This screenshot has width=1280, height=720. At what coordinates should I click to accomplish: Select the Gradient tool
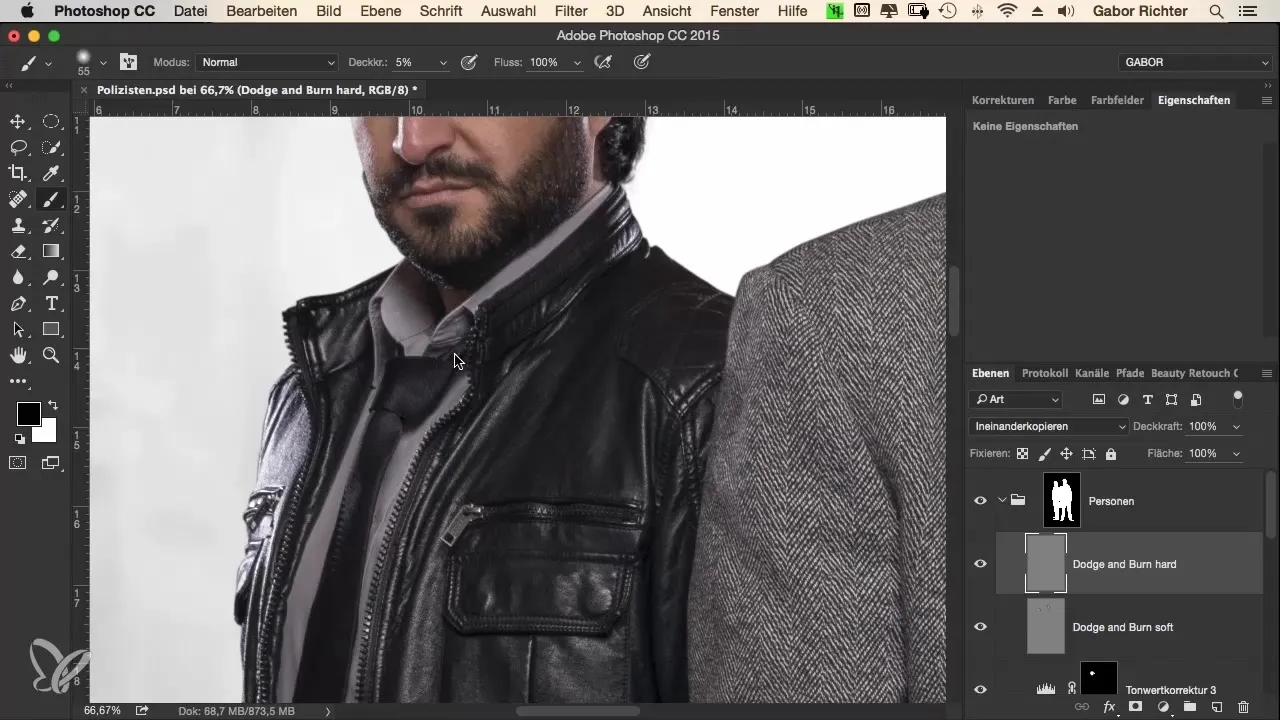(x=51, y=252)
